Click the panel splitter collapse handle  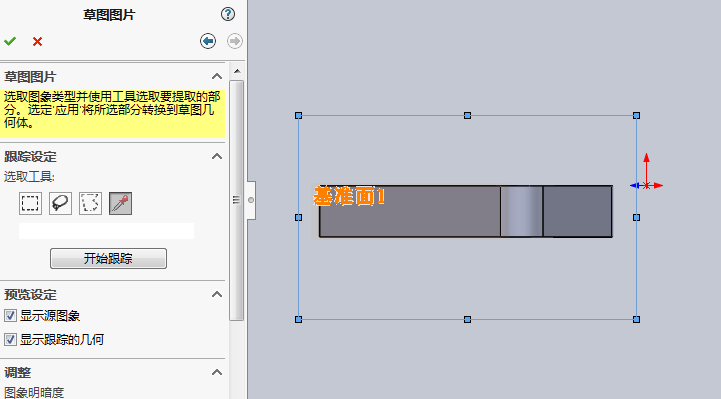(x=251, y=200)
